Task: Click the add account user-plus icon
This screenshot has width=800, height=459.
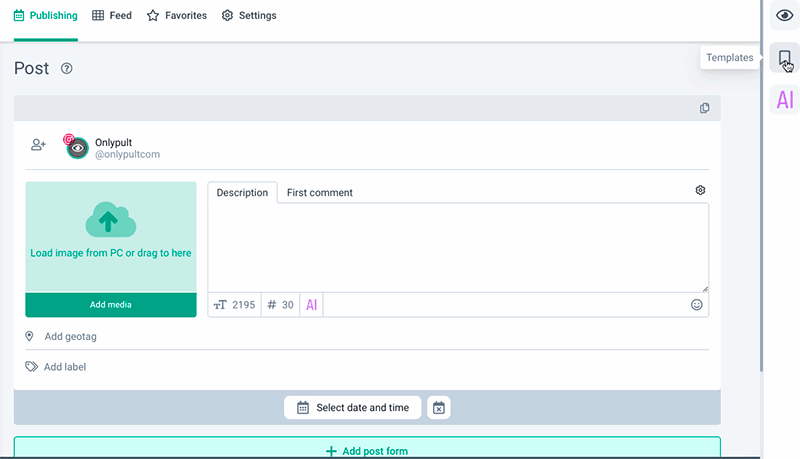Action: coord(38,145)
